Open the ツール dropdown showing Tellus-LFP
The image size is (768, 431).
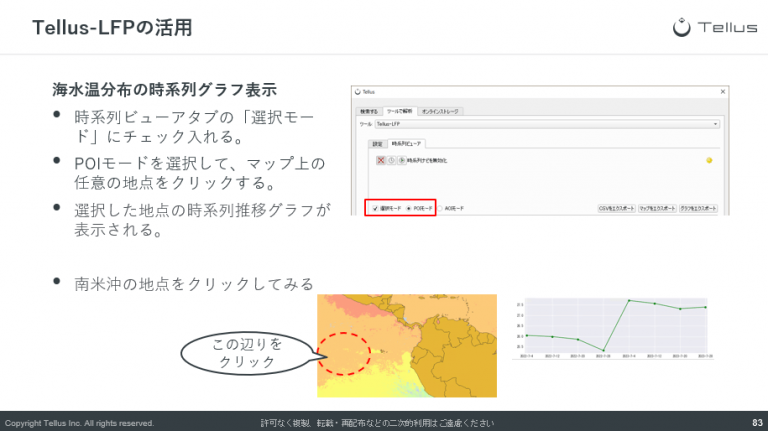pos(547,124)
